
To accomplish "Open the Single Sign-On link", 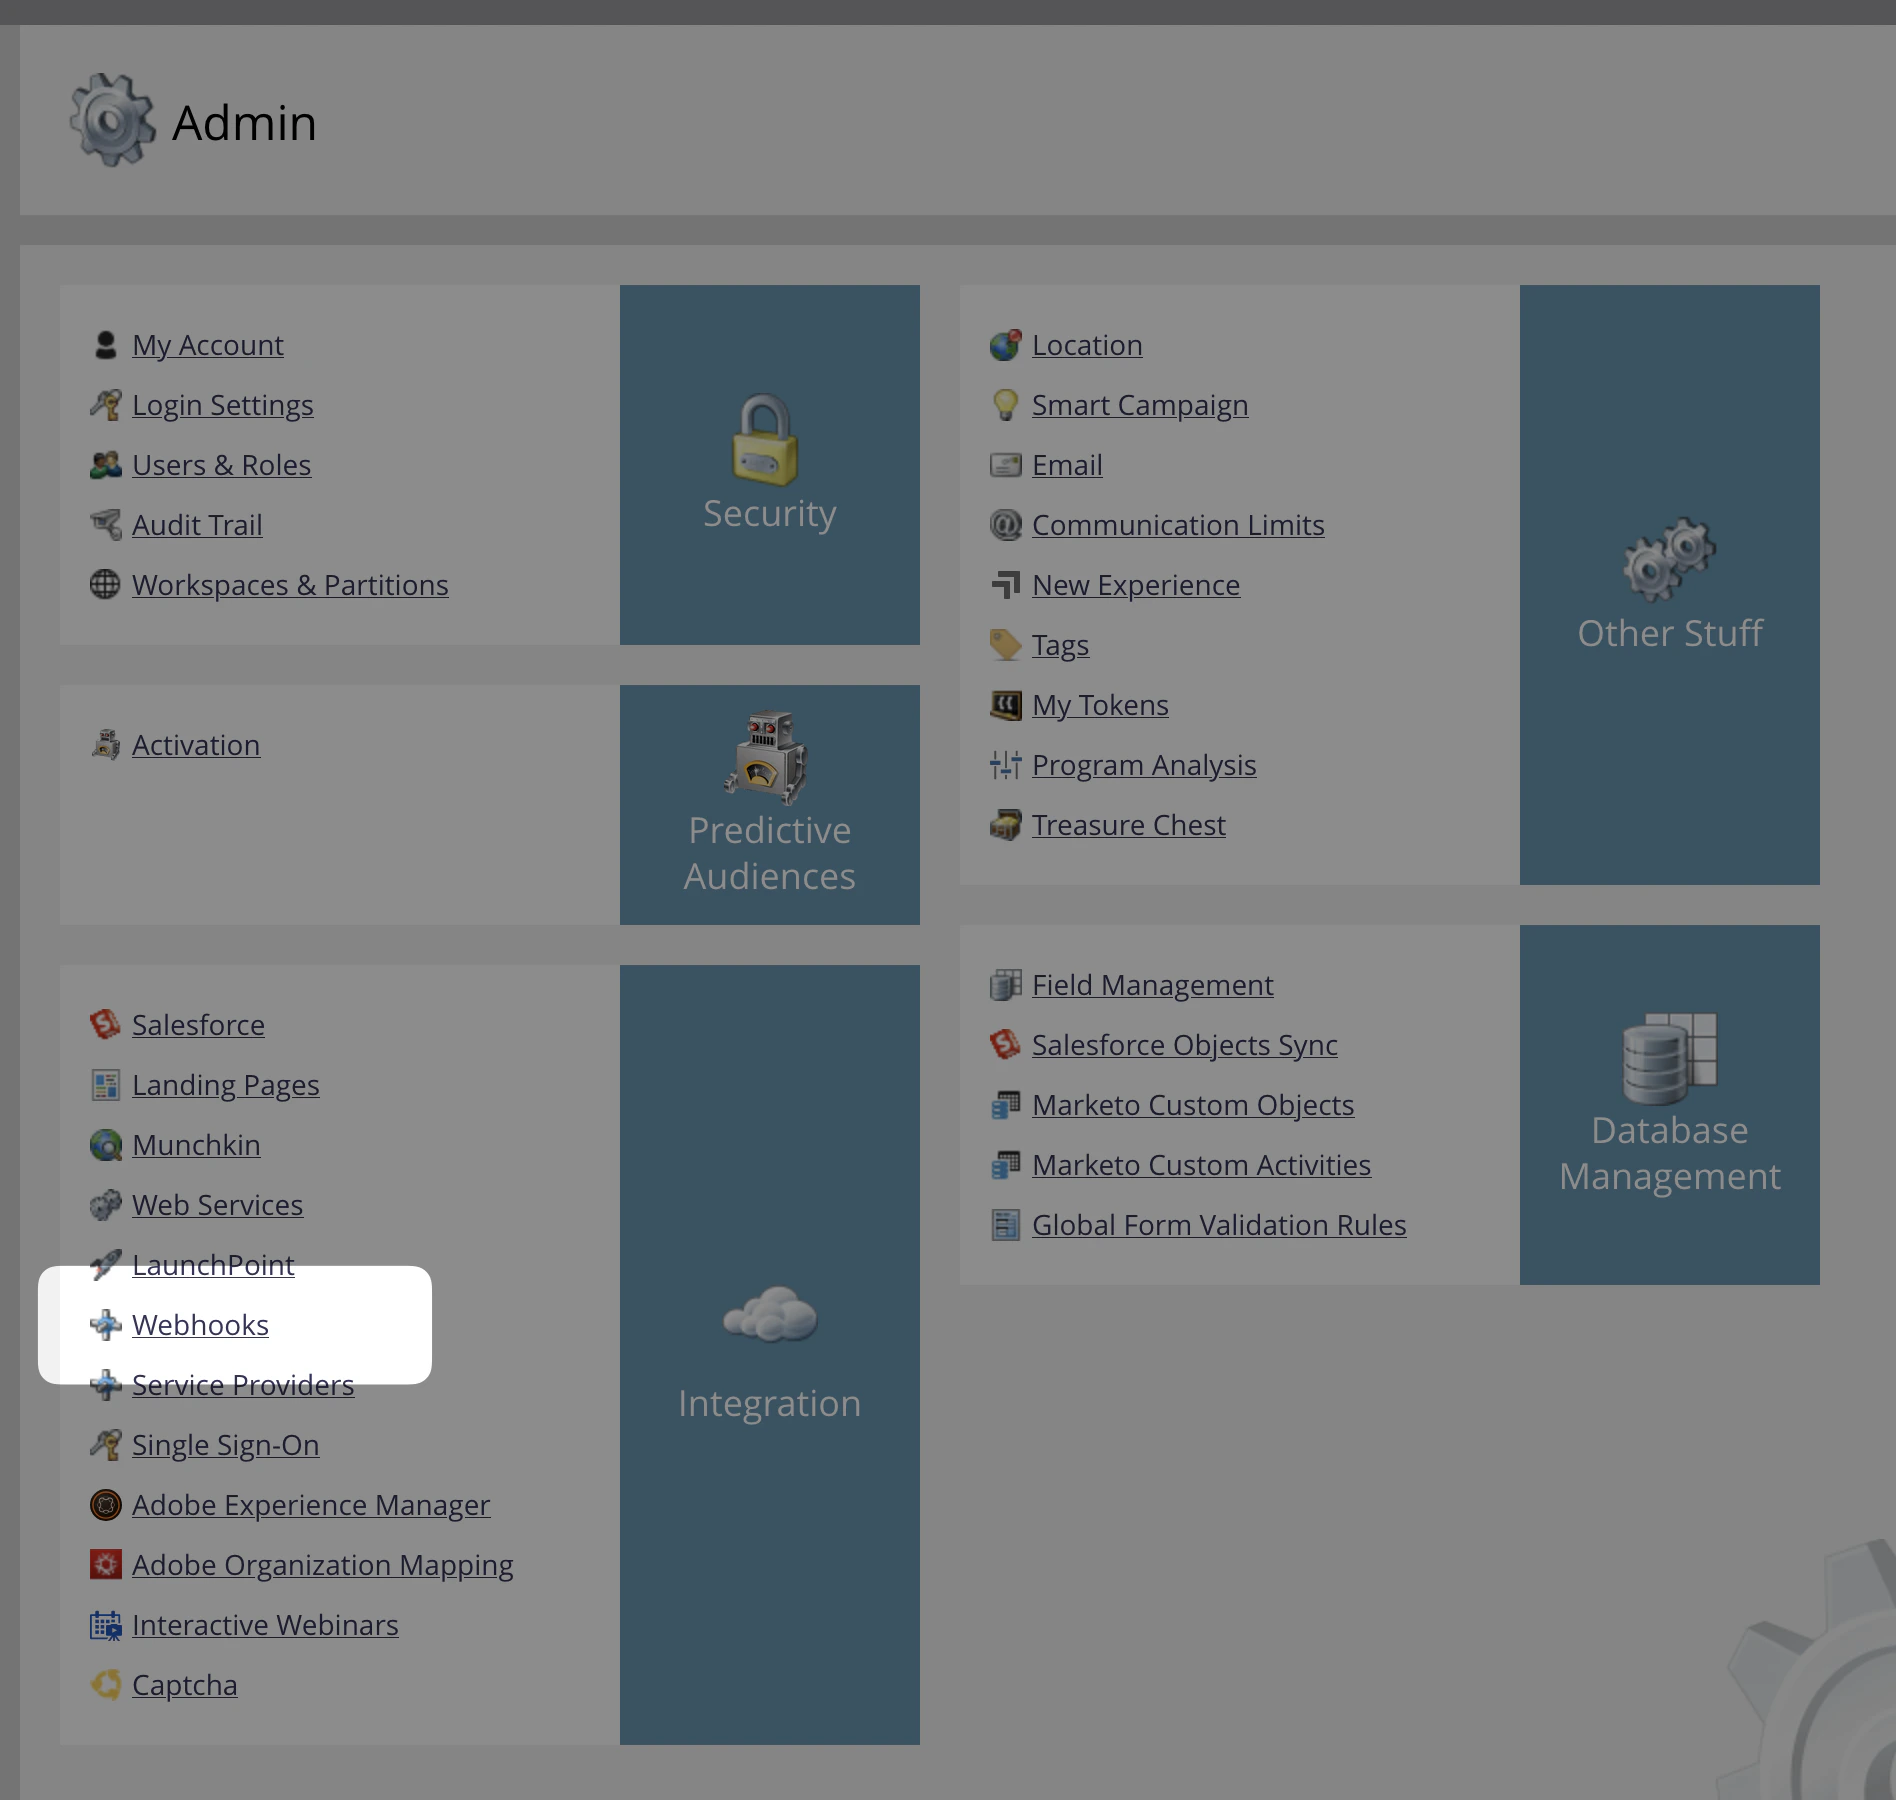I will click(226, 1445).
